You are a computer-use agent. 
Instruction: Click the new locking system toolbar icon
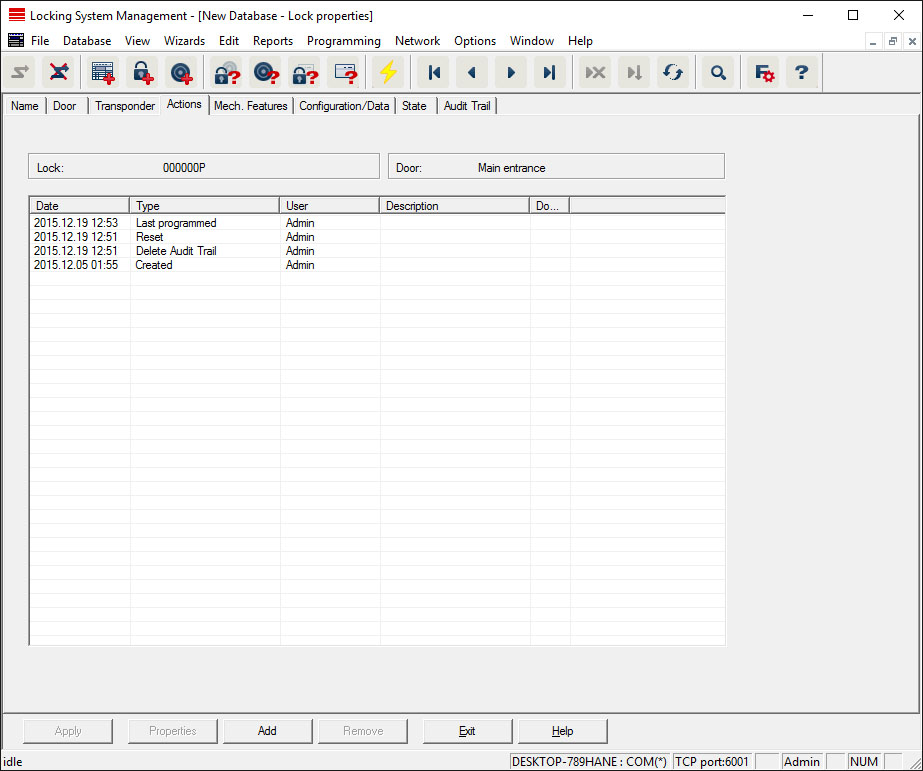click(x=103, y=72)
